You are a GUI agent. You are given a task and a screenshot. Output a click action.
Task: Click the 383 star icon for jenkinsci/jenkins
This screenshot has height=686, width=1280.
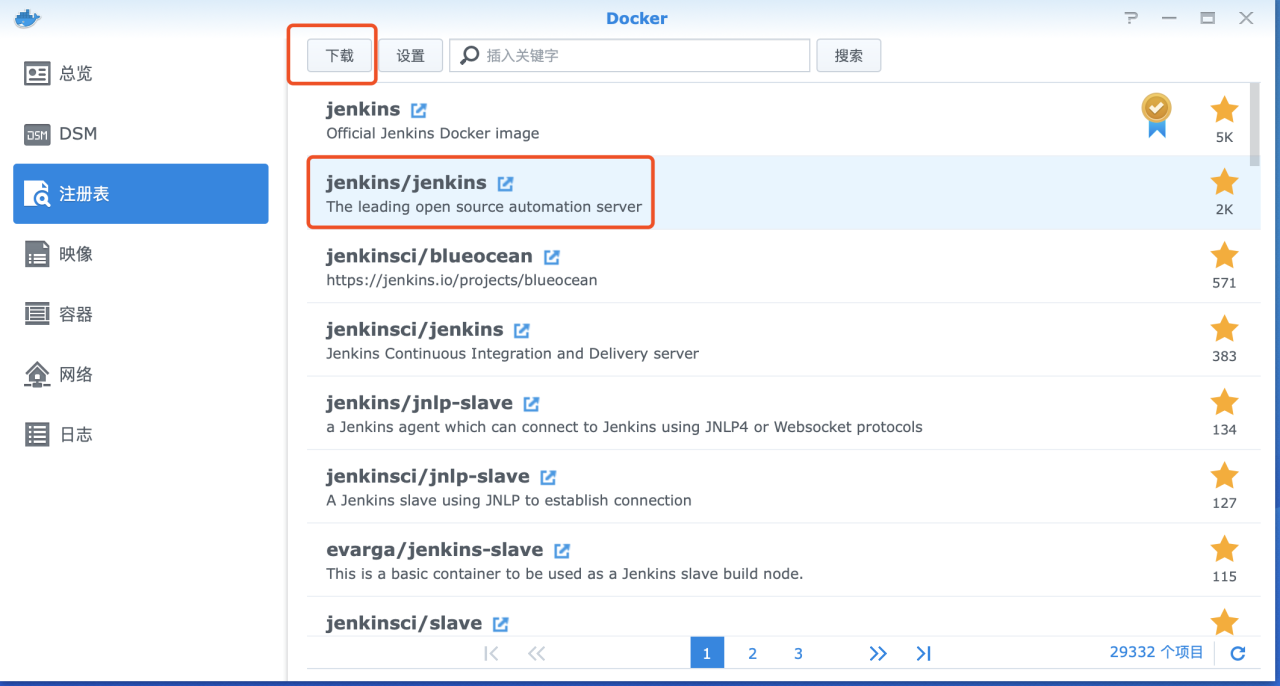tap(1224, 329)
